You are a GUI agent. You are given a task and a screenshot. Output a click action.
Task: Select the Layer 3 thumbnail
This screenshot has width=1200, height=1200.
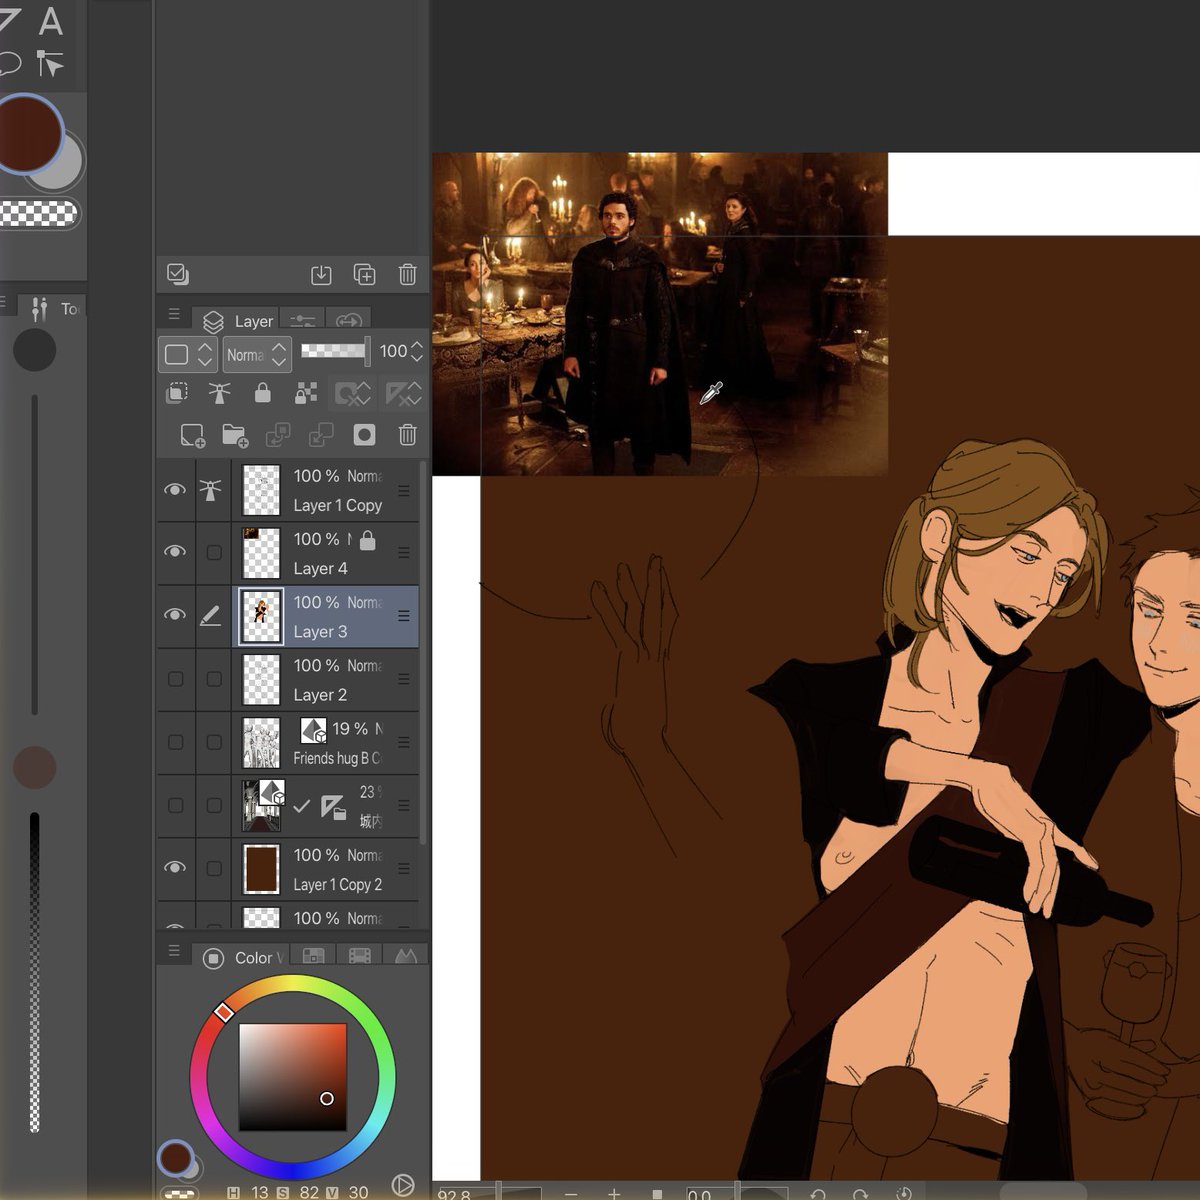pyautogui.click(x=261, y=616)
